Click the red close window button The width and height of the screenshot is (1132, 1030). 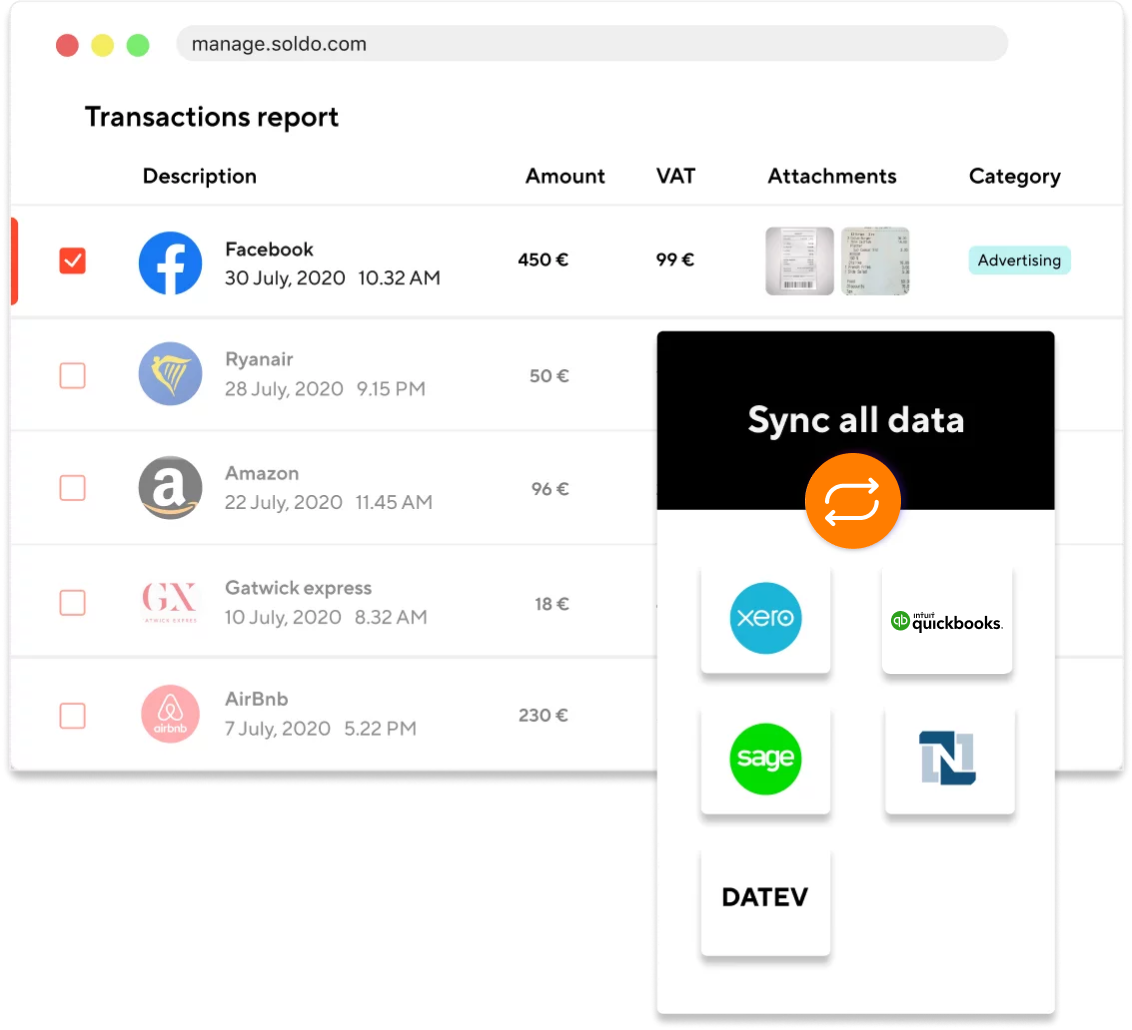(x=67, y=45)
